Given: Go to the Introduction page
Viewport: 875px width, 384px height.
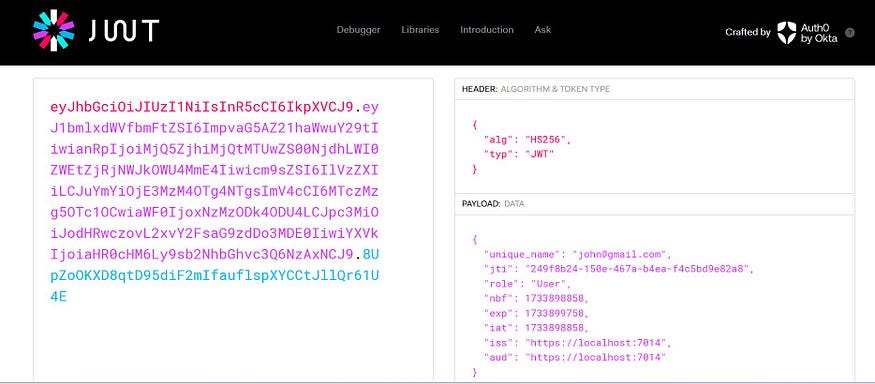Looking at the screenshot, I should click(487, 30).
